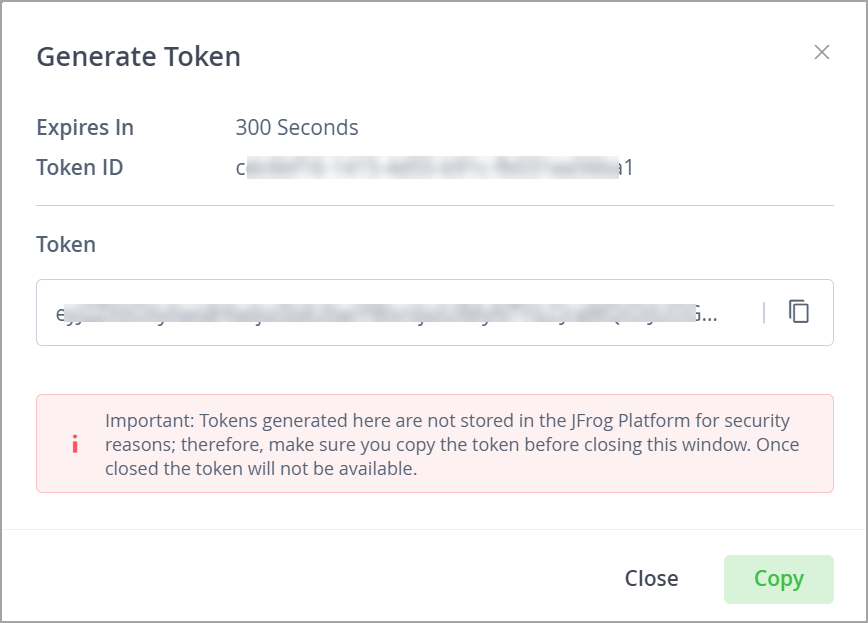Click the 300 Seconds expiration text

[297, 127]
